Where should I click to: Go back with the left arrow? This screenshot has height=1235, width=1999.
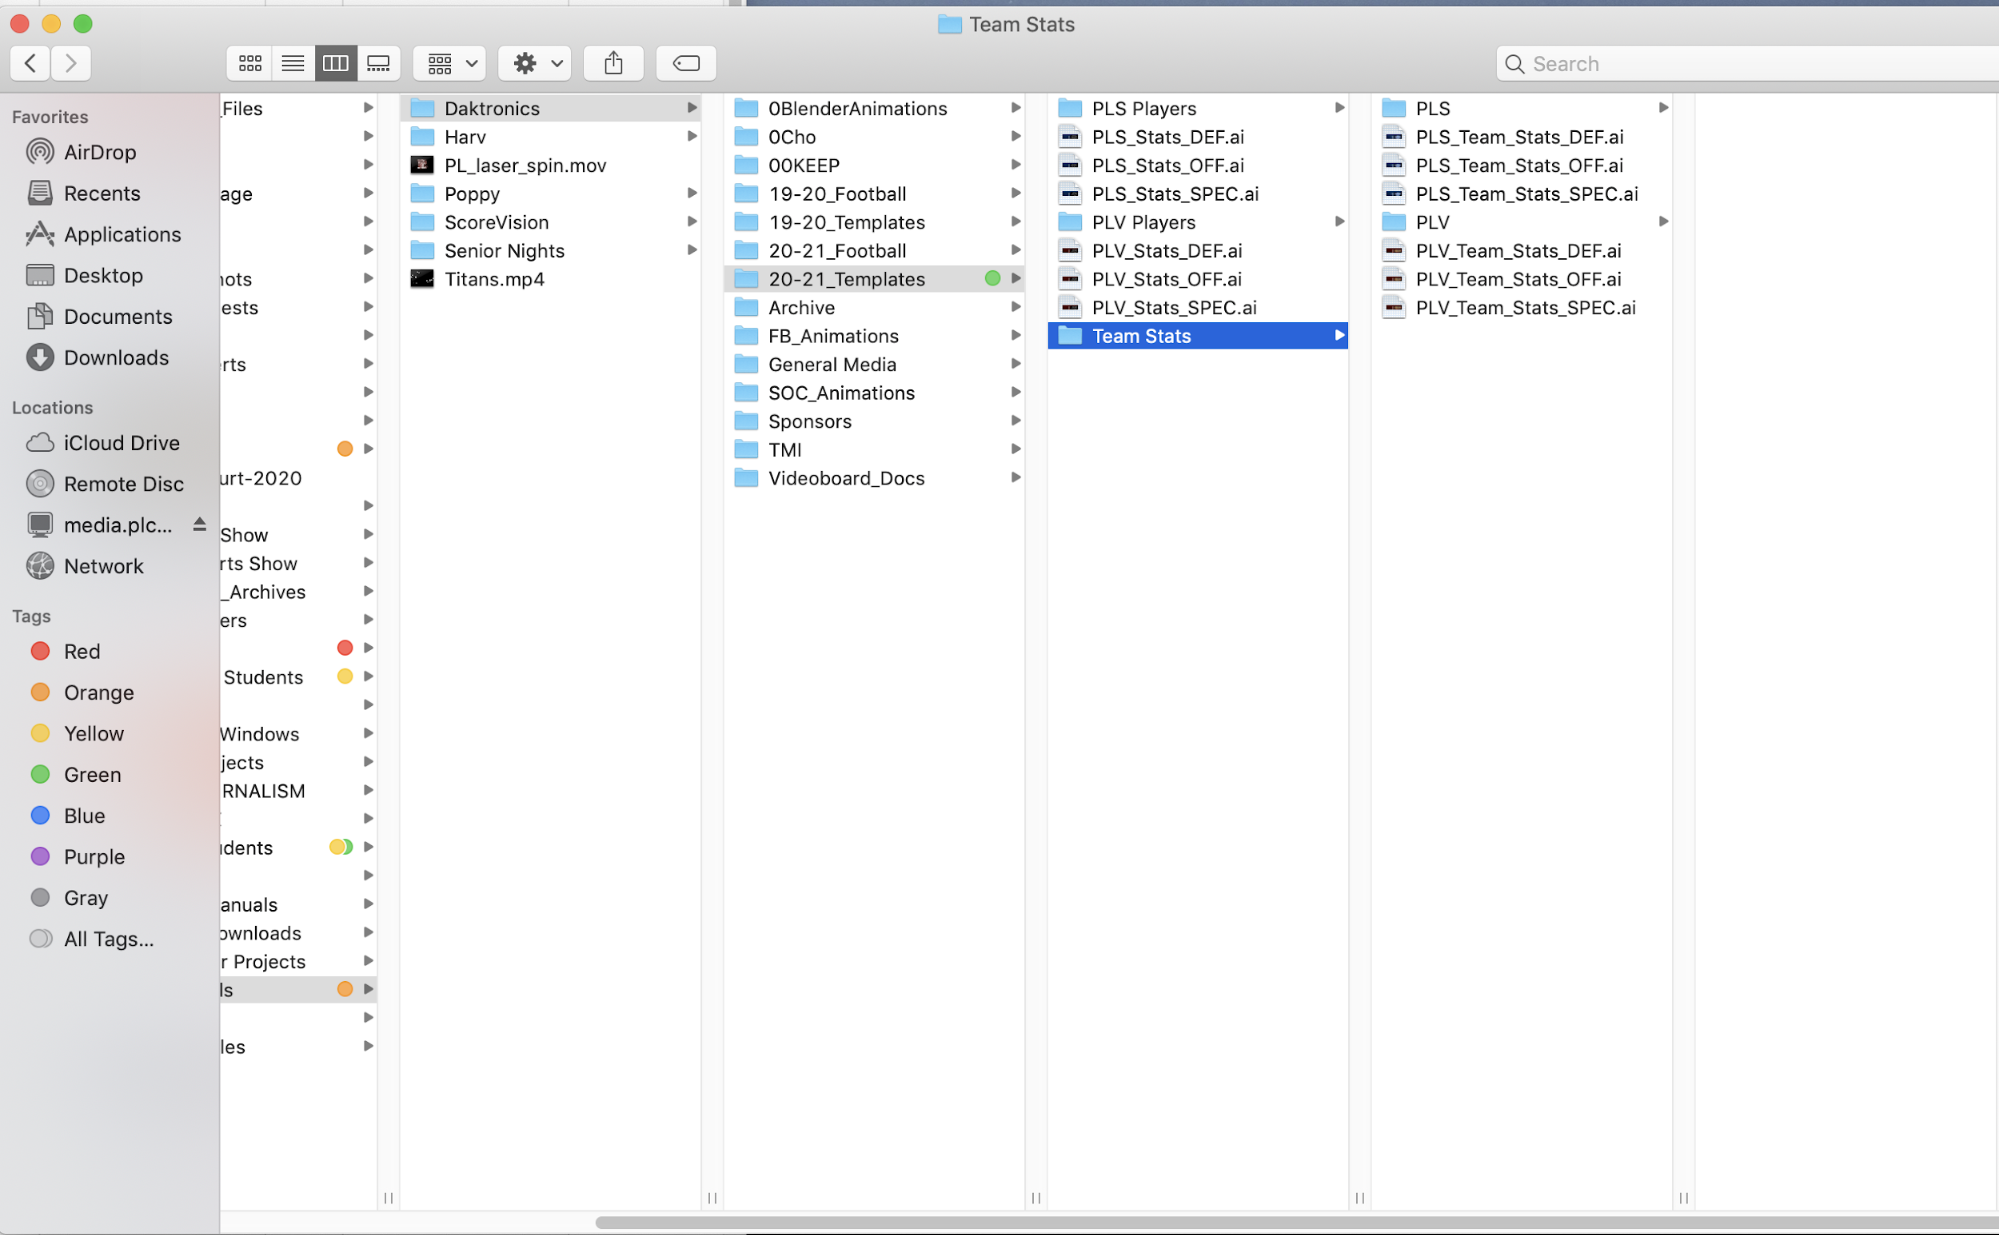tap(31, 63)
